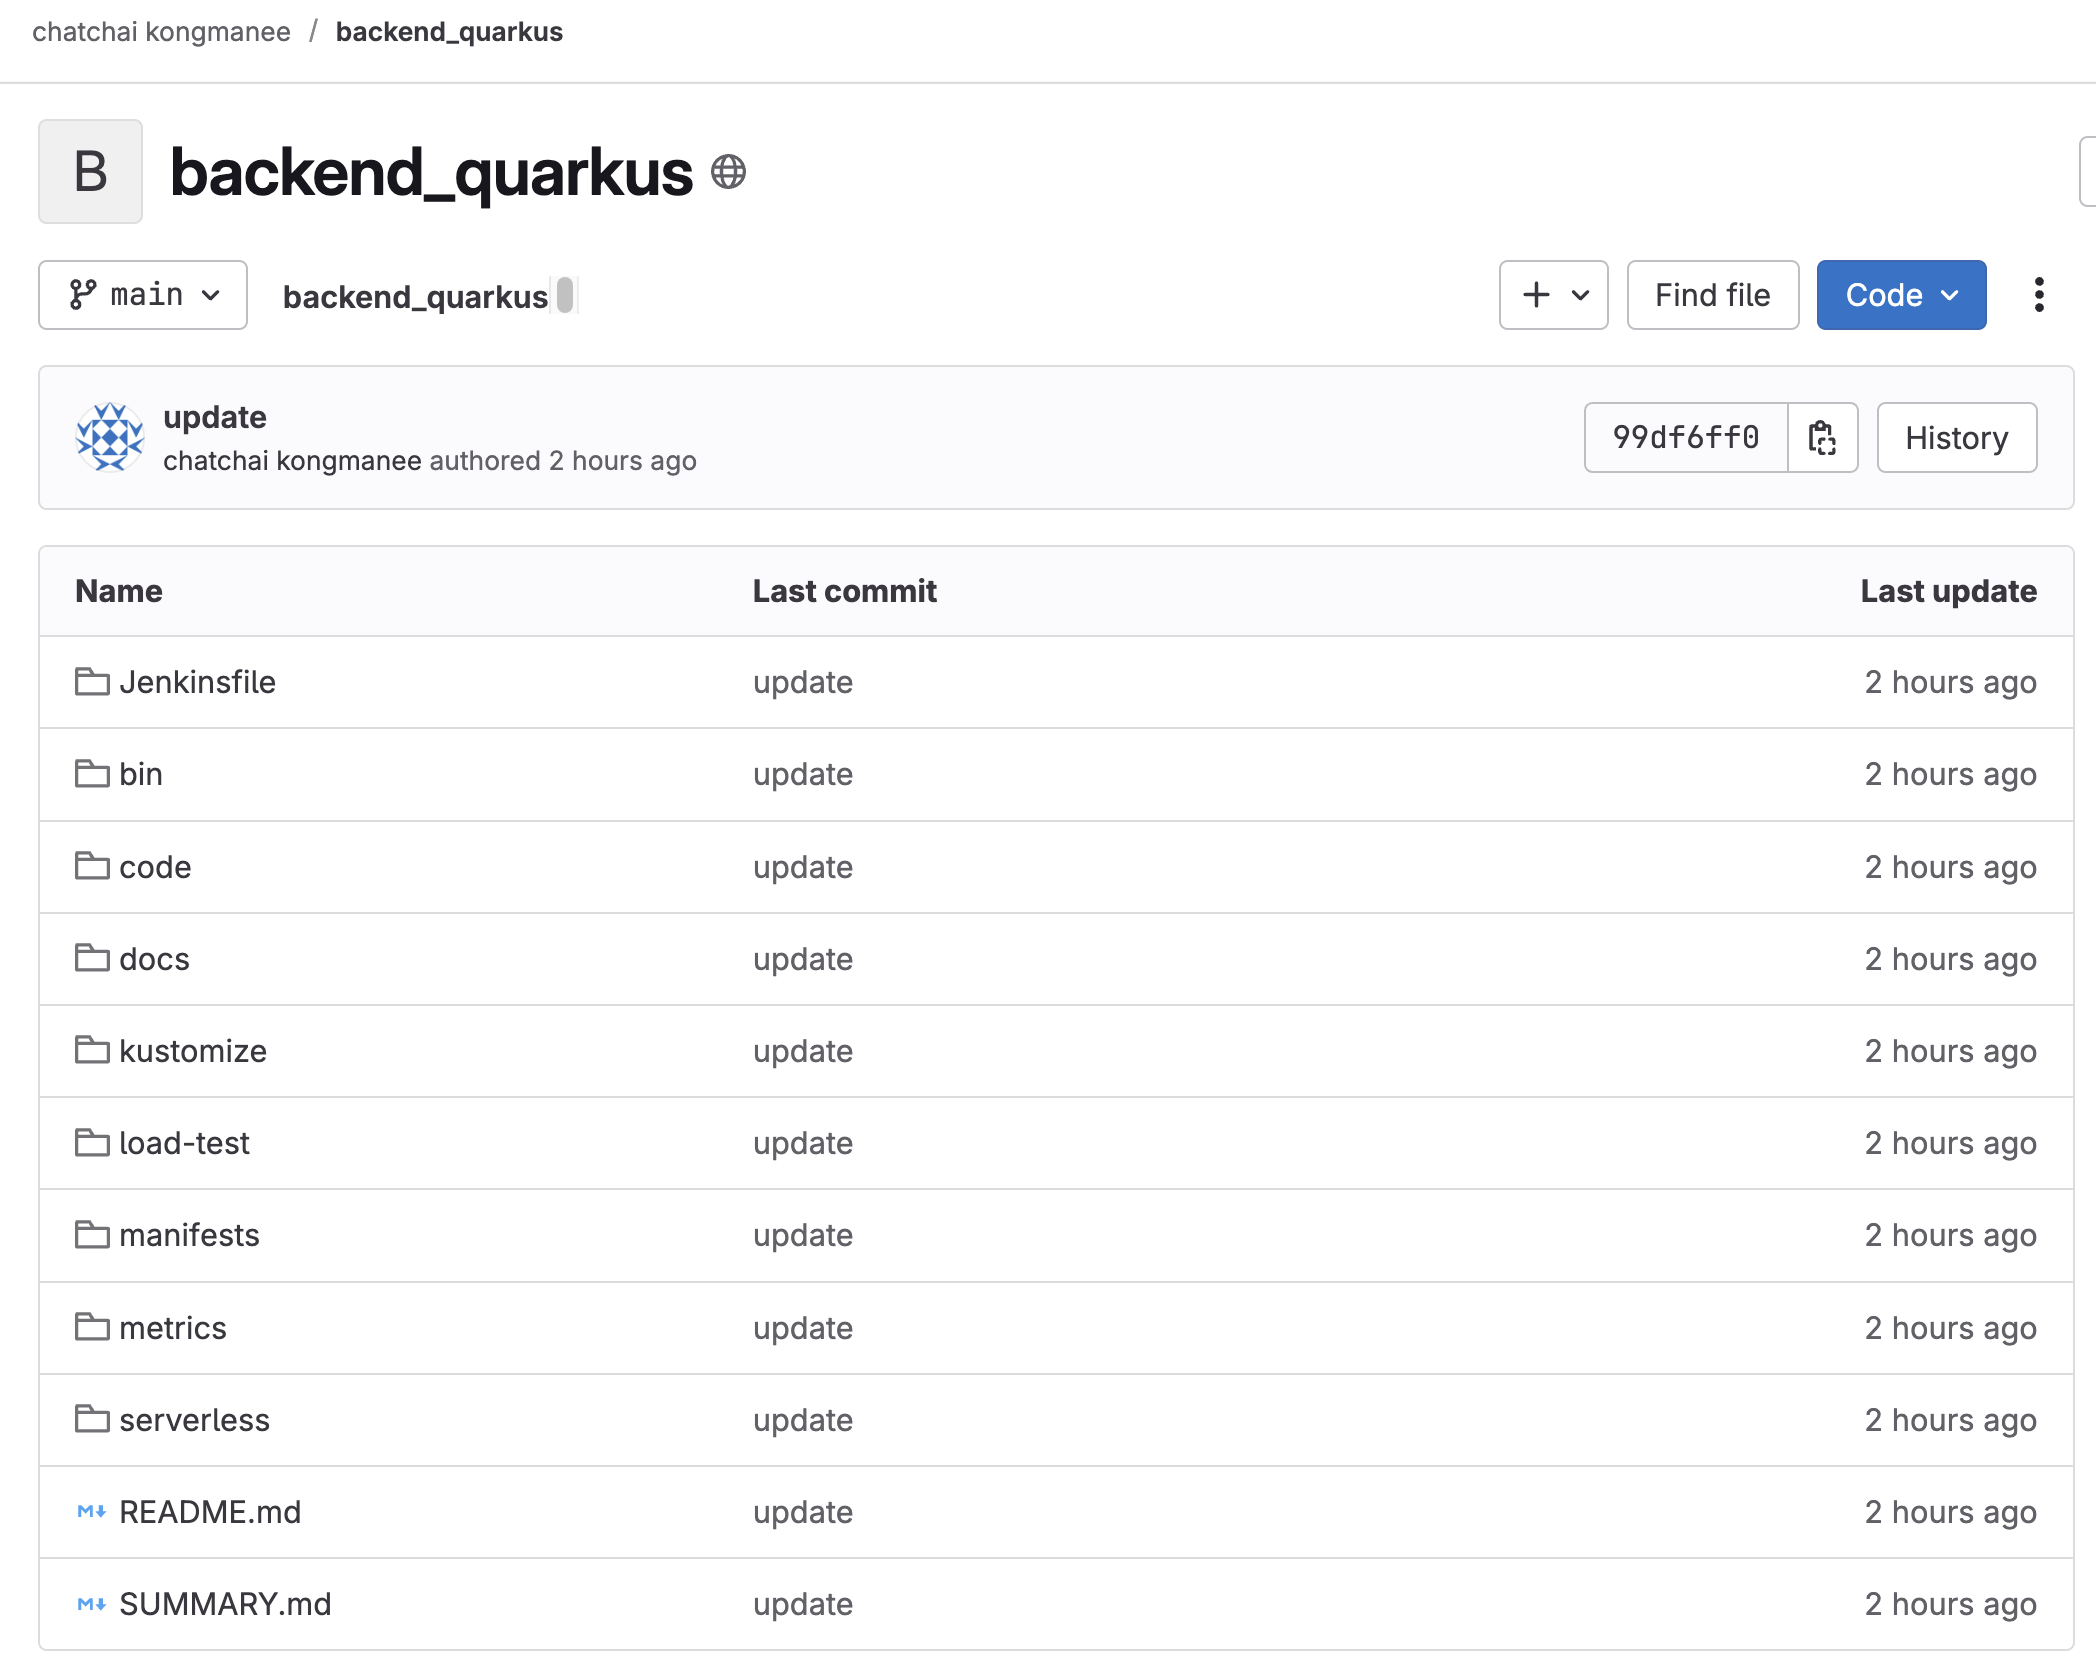Go to chatchai kongmanee in the breadcrumb
Image resolution: width=2096 pixels, height=1668 pixels.
click(161, 32)
